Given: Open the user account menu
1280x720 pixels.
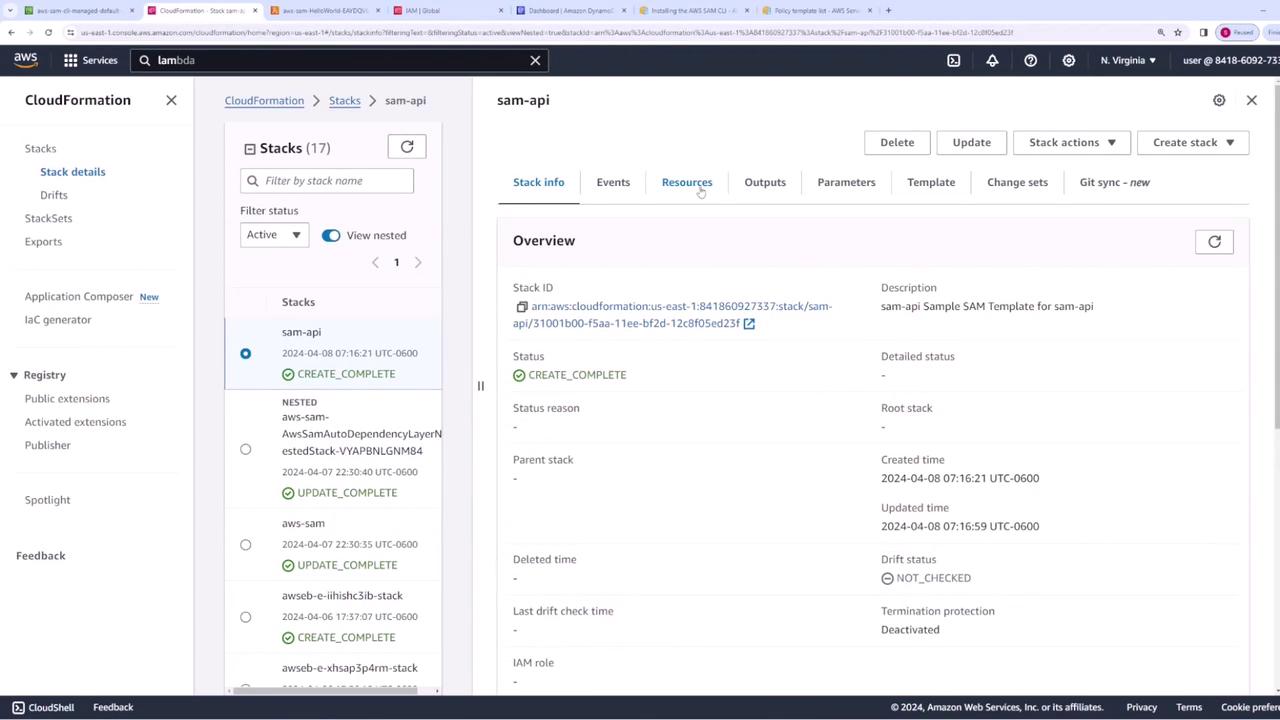Looking at the screenshot, I should click(1231, 60).
